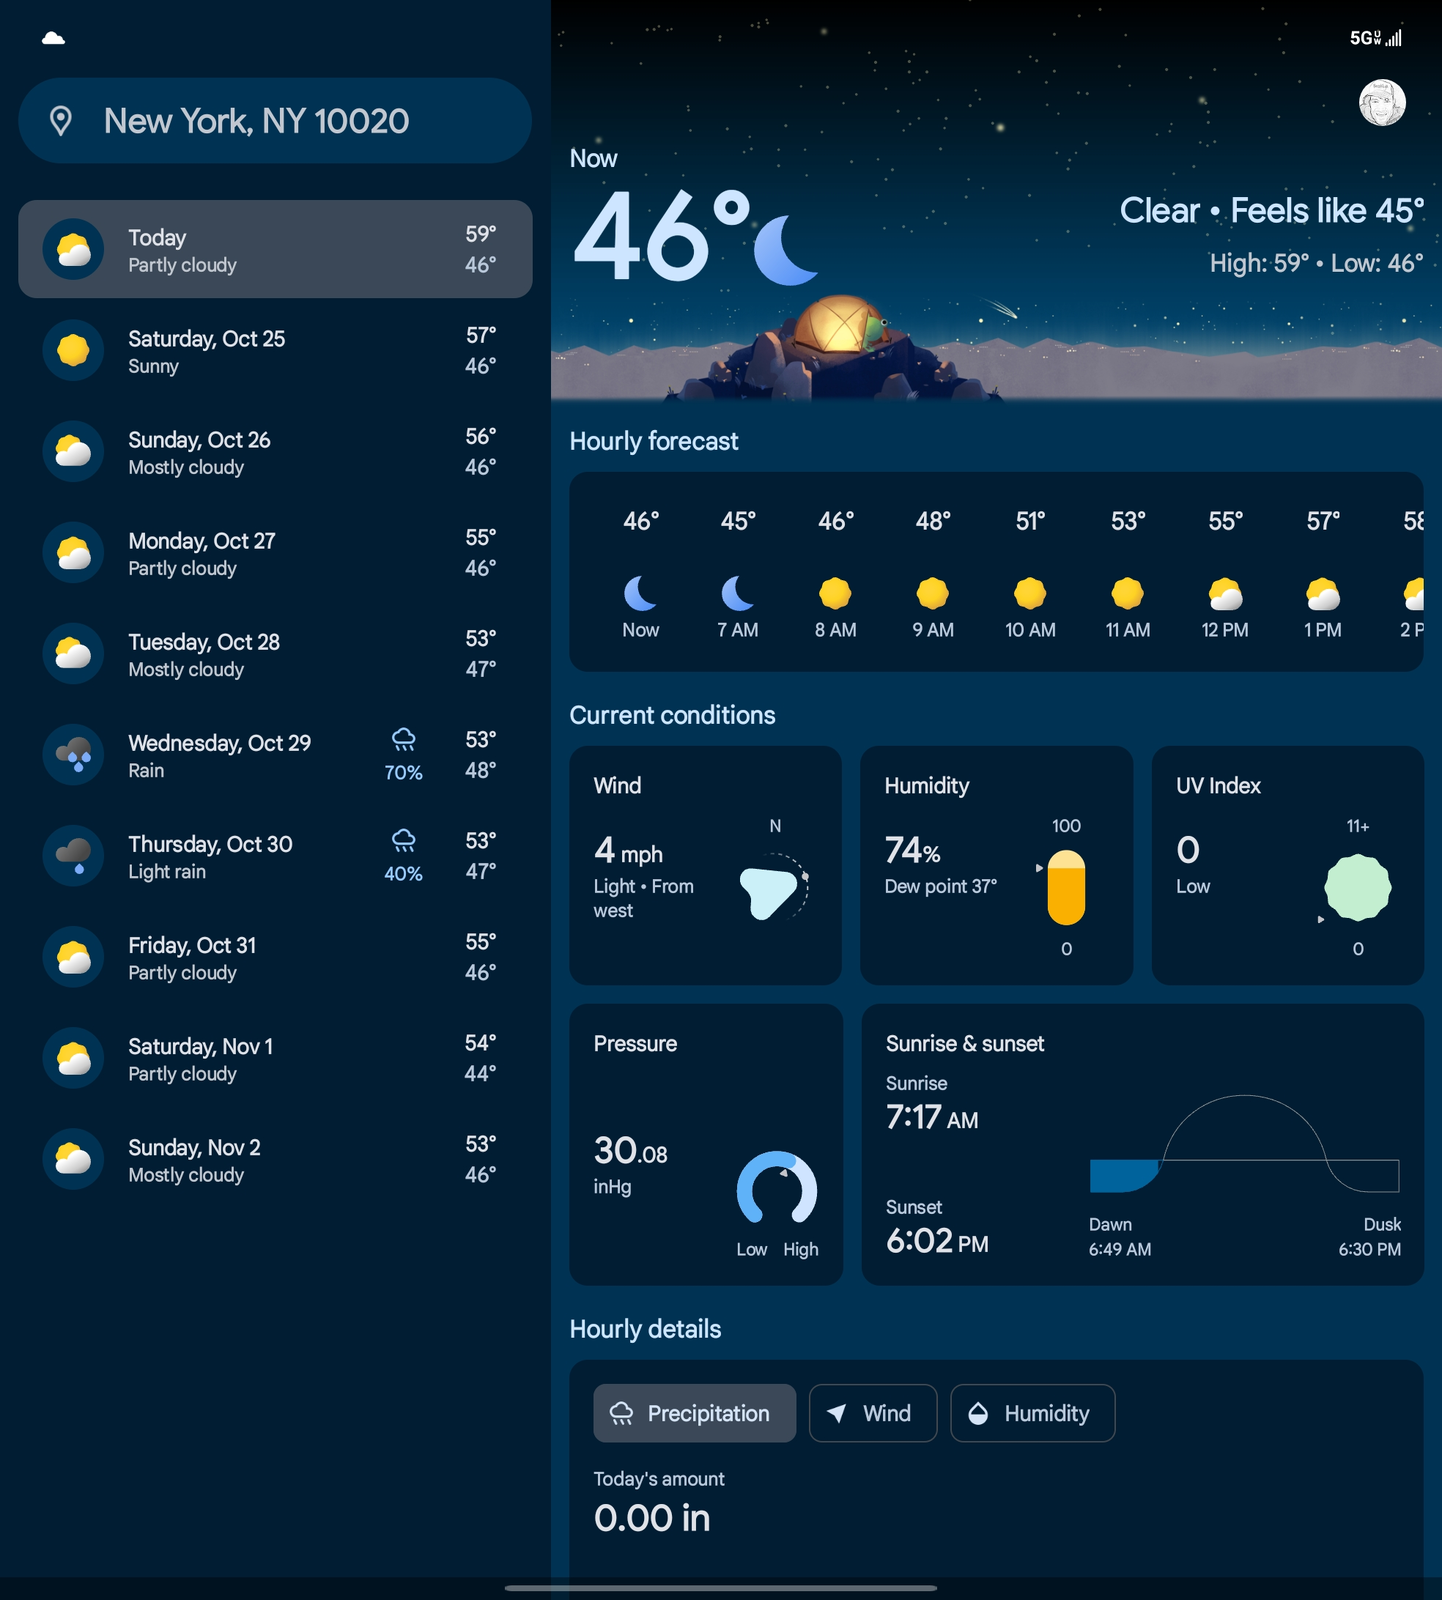1442x1600 pixels.
Task: Tap the UV index green badge
Action: (x=1357, y=887)
